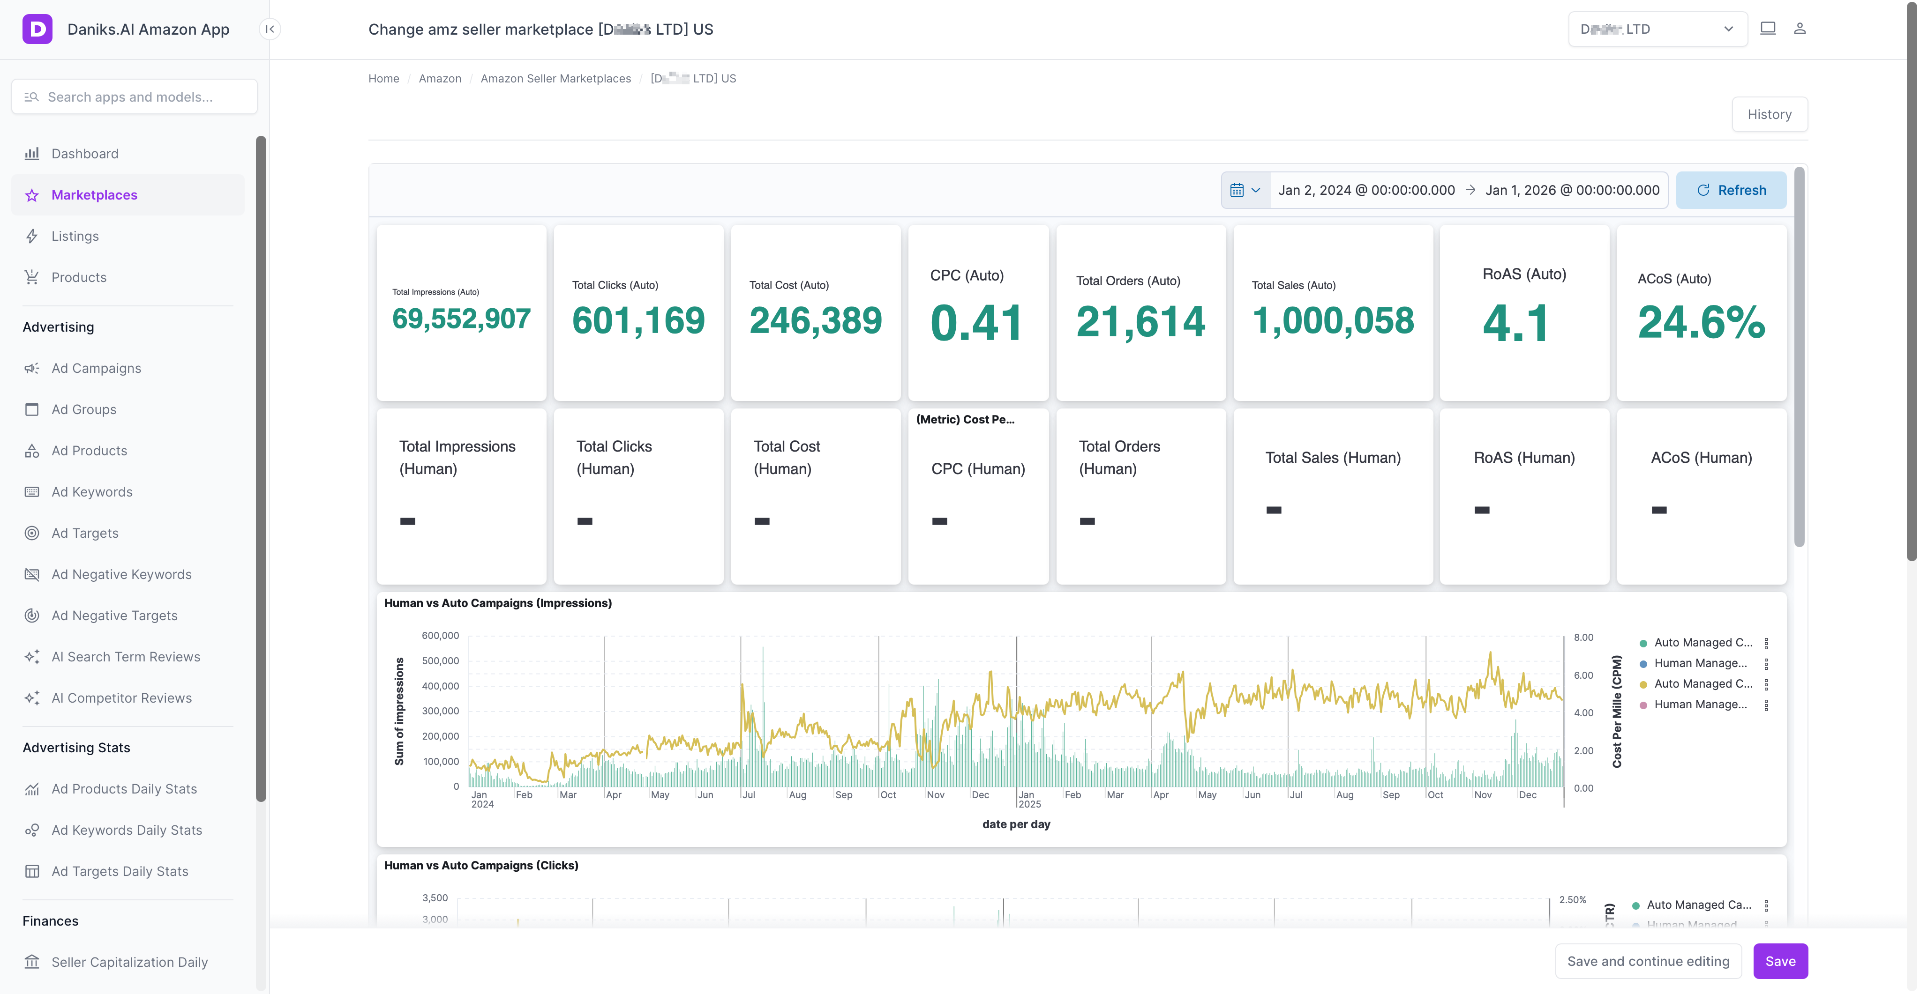Click the Listings lightning bolt icon

pos(32,236)
